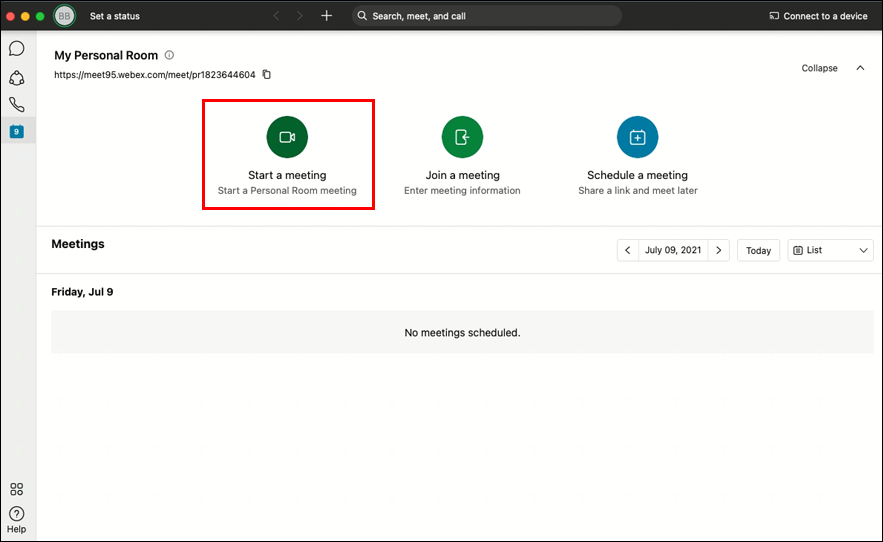This screenshot has height=542, width=883.
Task: Click the BB profile avatar
Action: pos(64,16)
